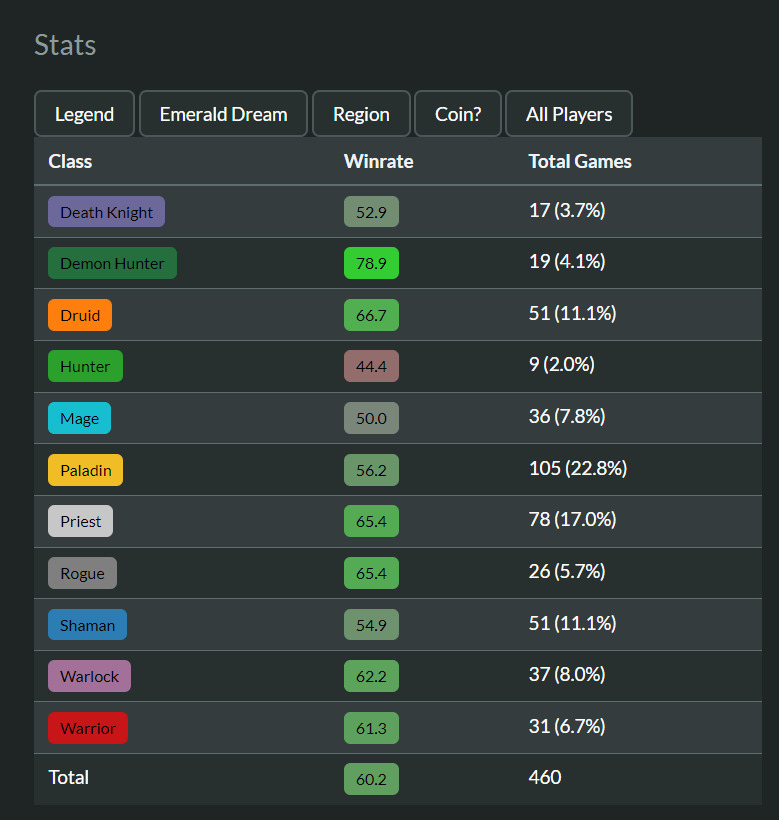Select the Demon Hunter class badge
Viewport: 779px width, 820px height.
click(112, 264)
